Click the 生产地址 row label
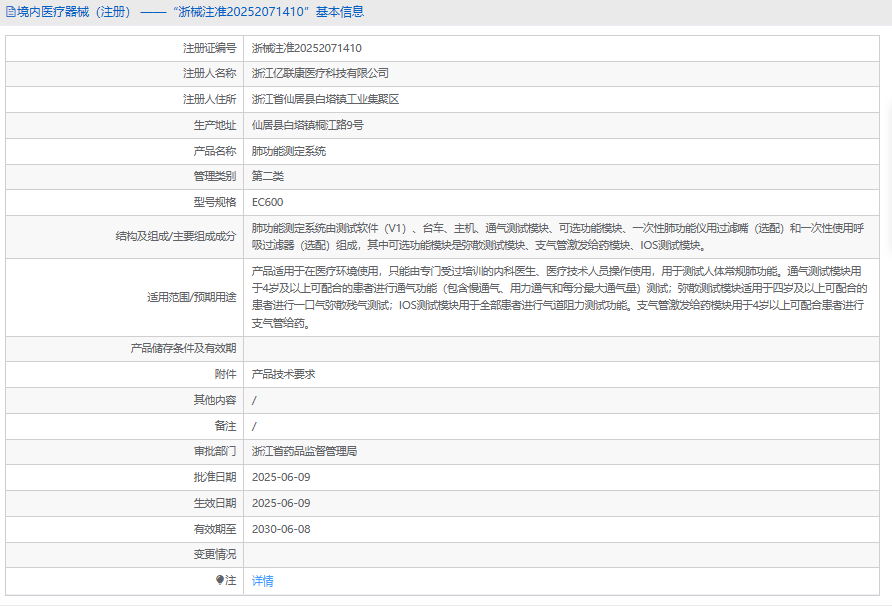The width and height of the screenshot is (892, 606). pyautogui.click(x=215, y=125)
